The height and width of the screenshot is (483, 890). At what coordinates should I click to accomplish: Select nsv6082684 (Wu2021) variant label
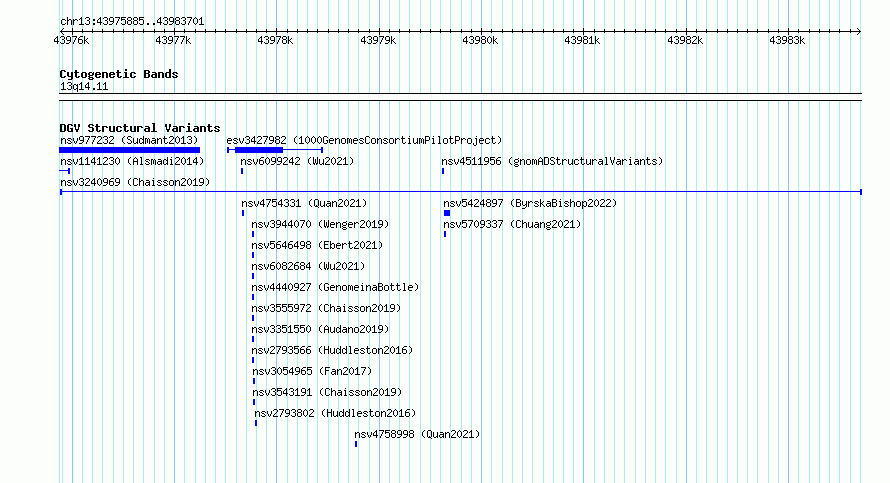[308, 266]
